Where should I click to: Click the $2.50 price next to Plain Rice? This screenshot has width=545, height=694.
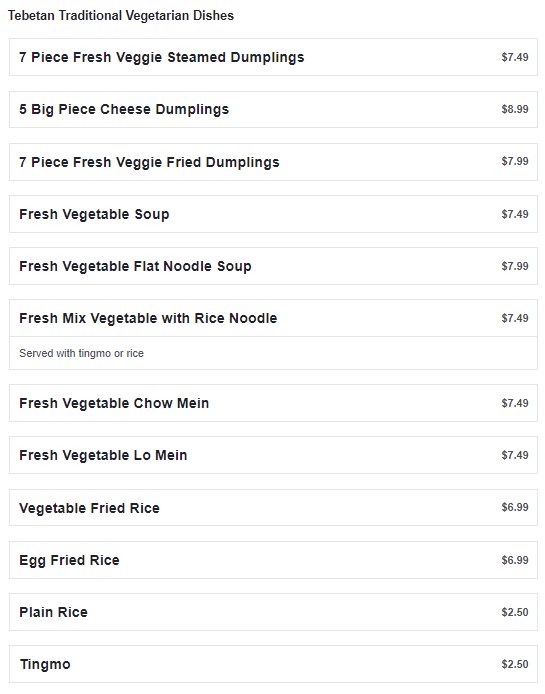coord(515,612)
